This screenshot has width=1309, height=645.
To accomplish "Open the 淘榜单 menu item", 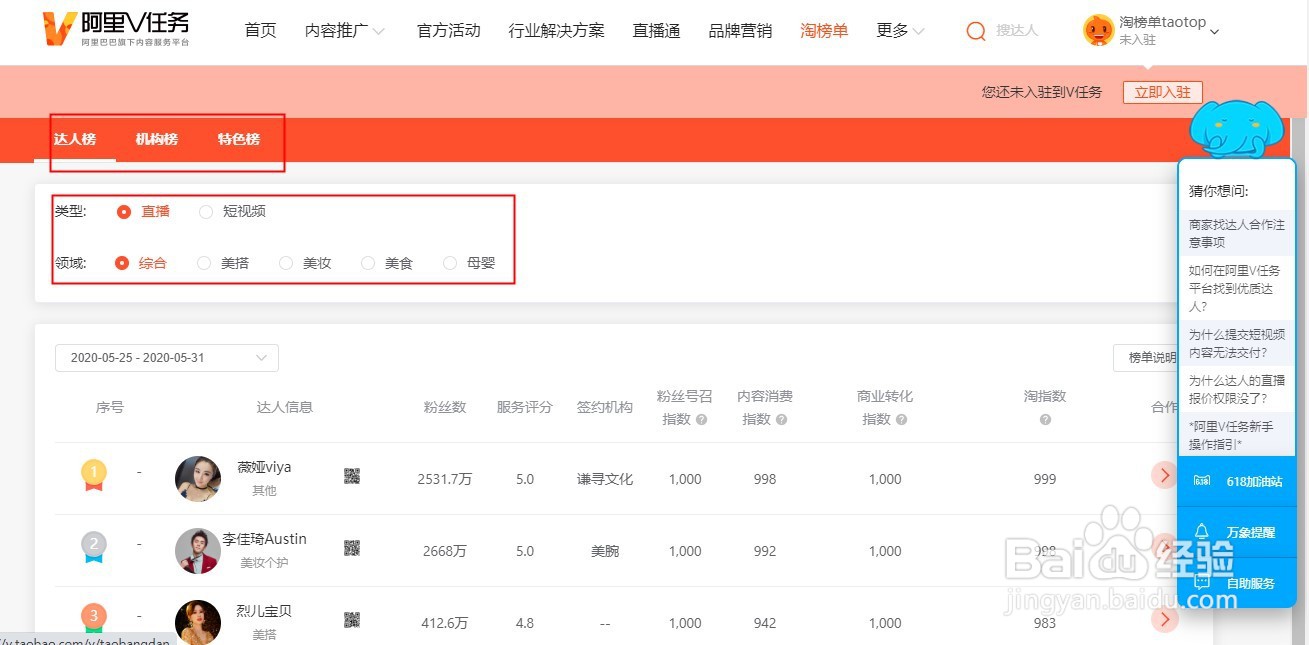I will click(x=823, y=31).
